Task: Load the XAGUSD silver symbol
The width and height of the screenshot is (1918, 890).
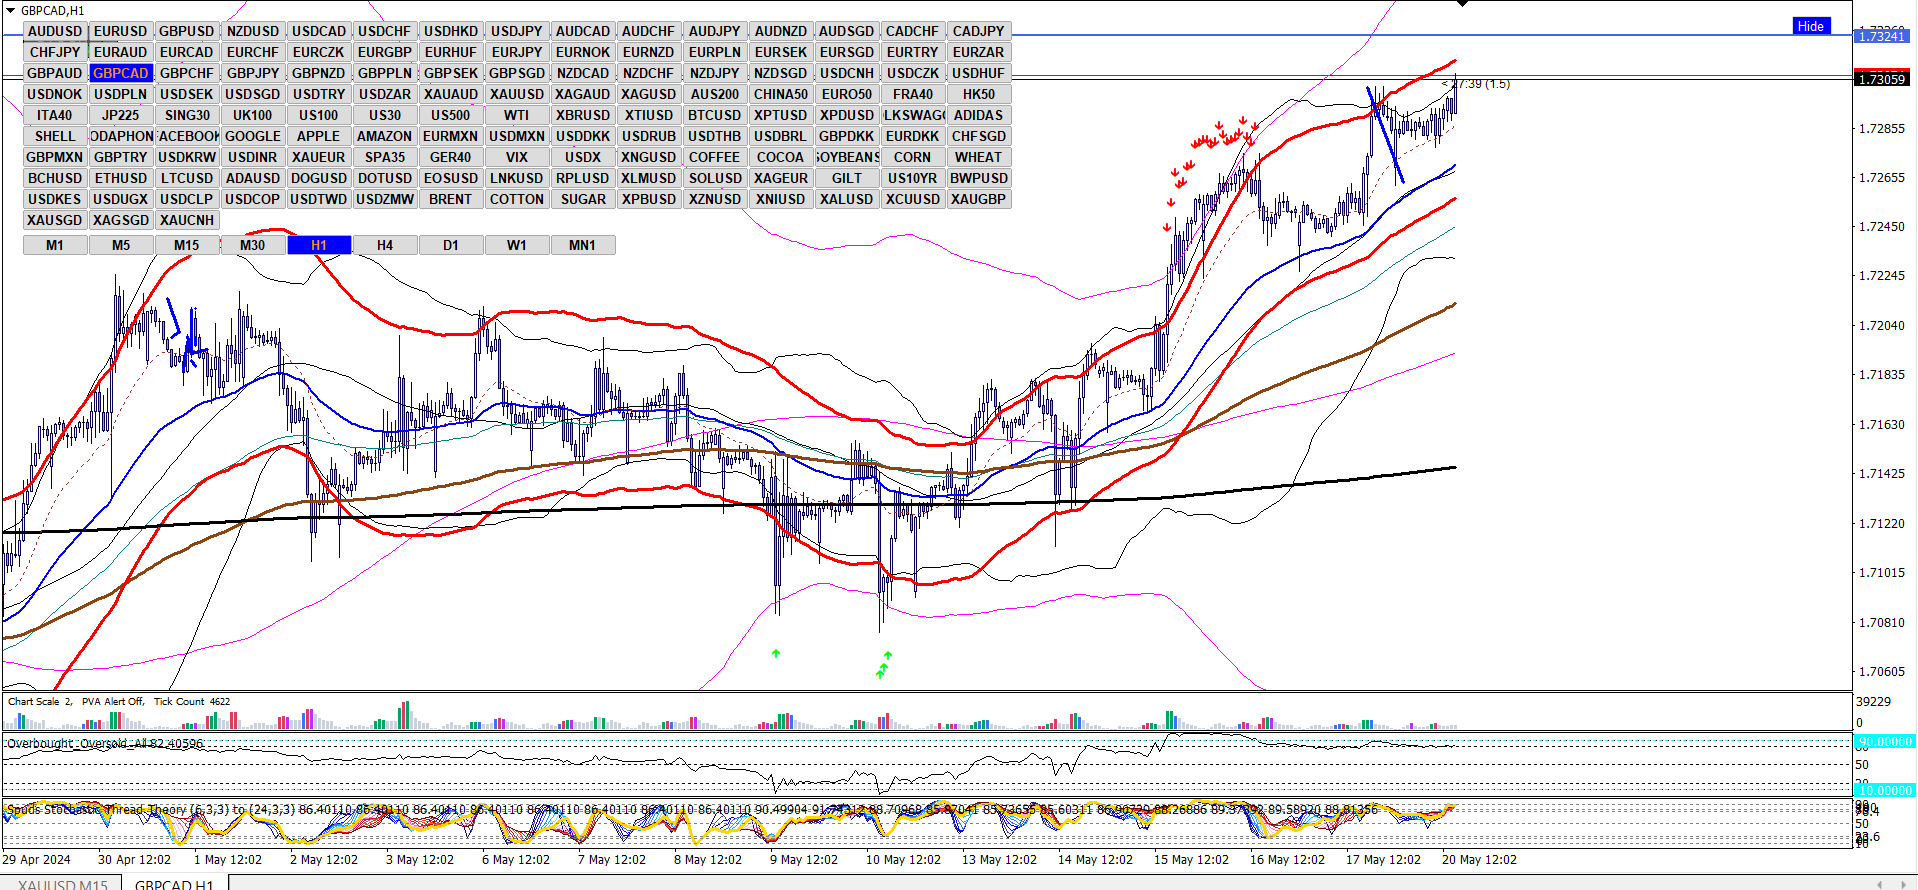Action: click(649, 94)
